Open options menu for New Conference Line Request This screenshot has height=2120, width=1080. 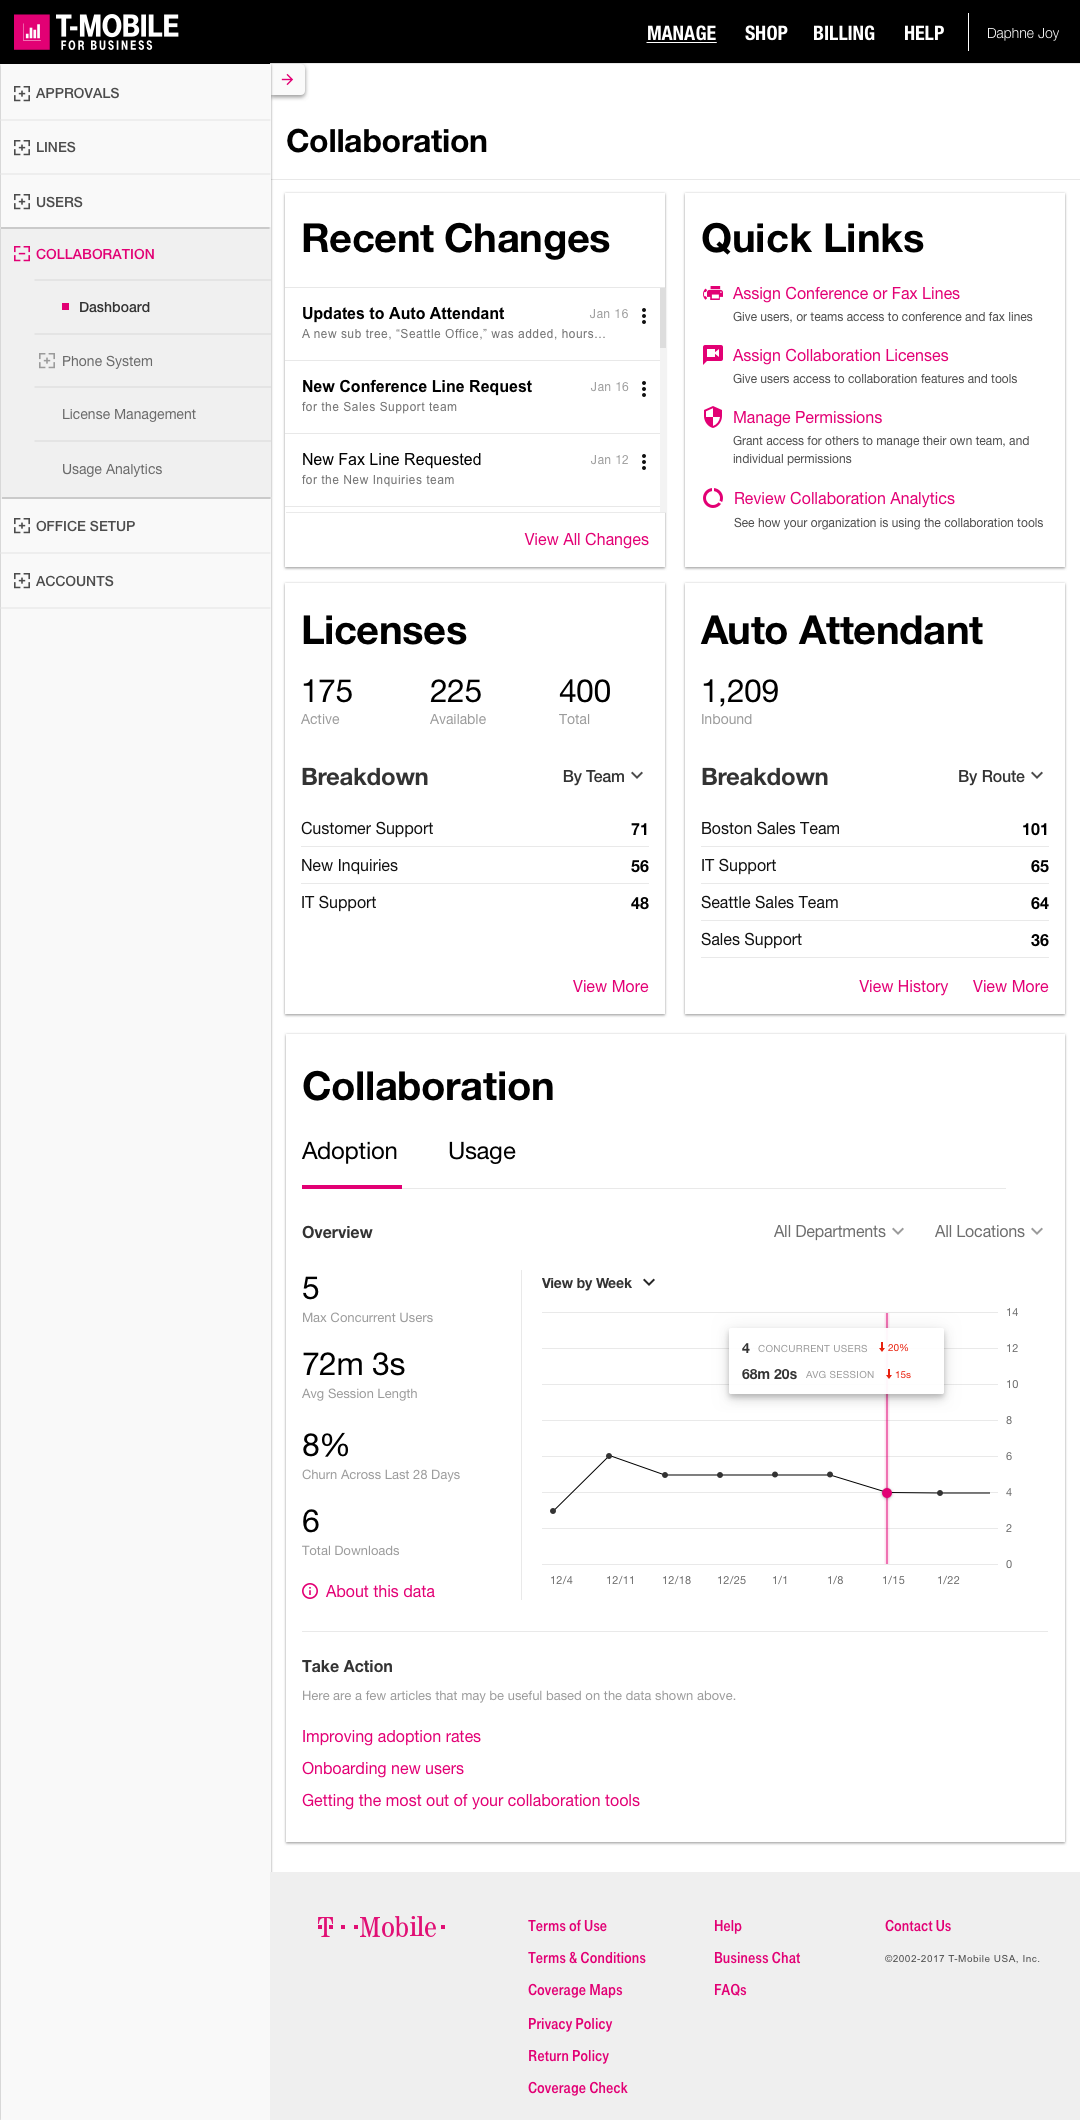coord(644,389)
